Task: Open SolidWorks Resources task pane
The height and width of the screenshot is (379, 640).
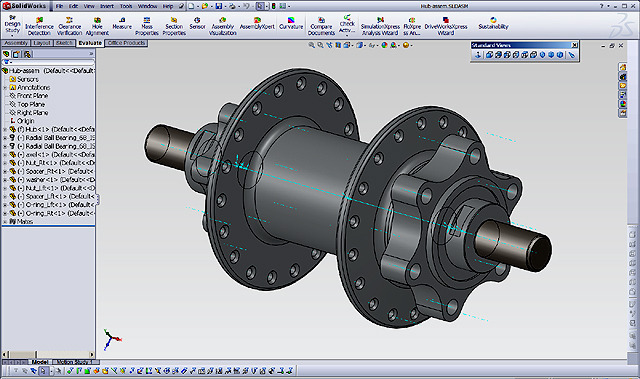Action: 623,67
